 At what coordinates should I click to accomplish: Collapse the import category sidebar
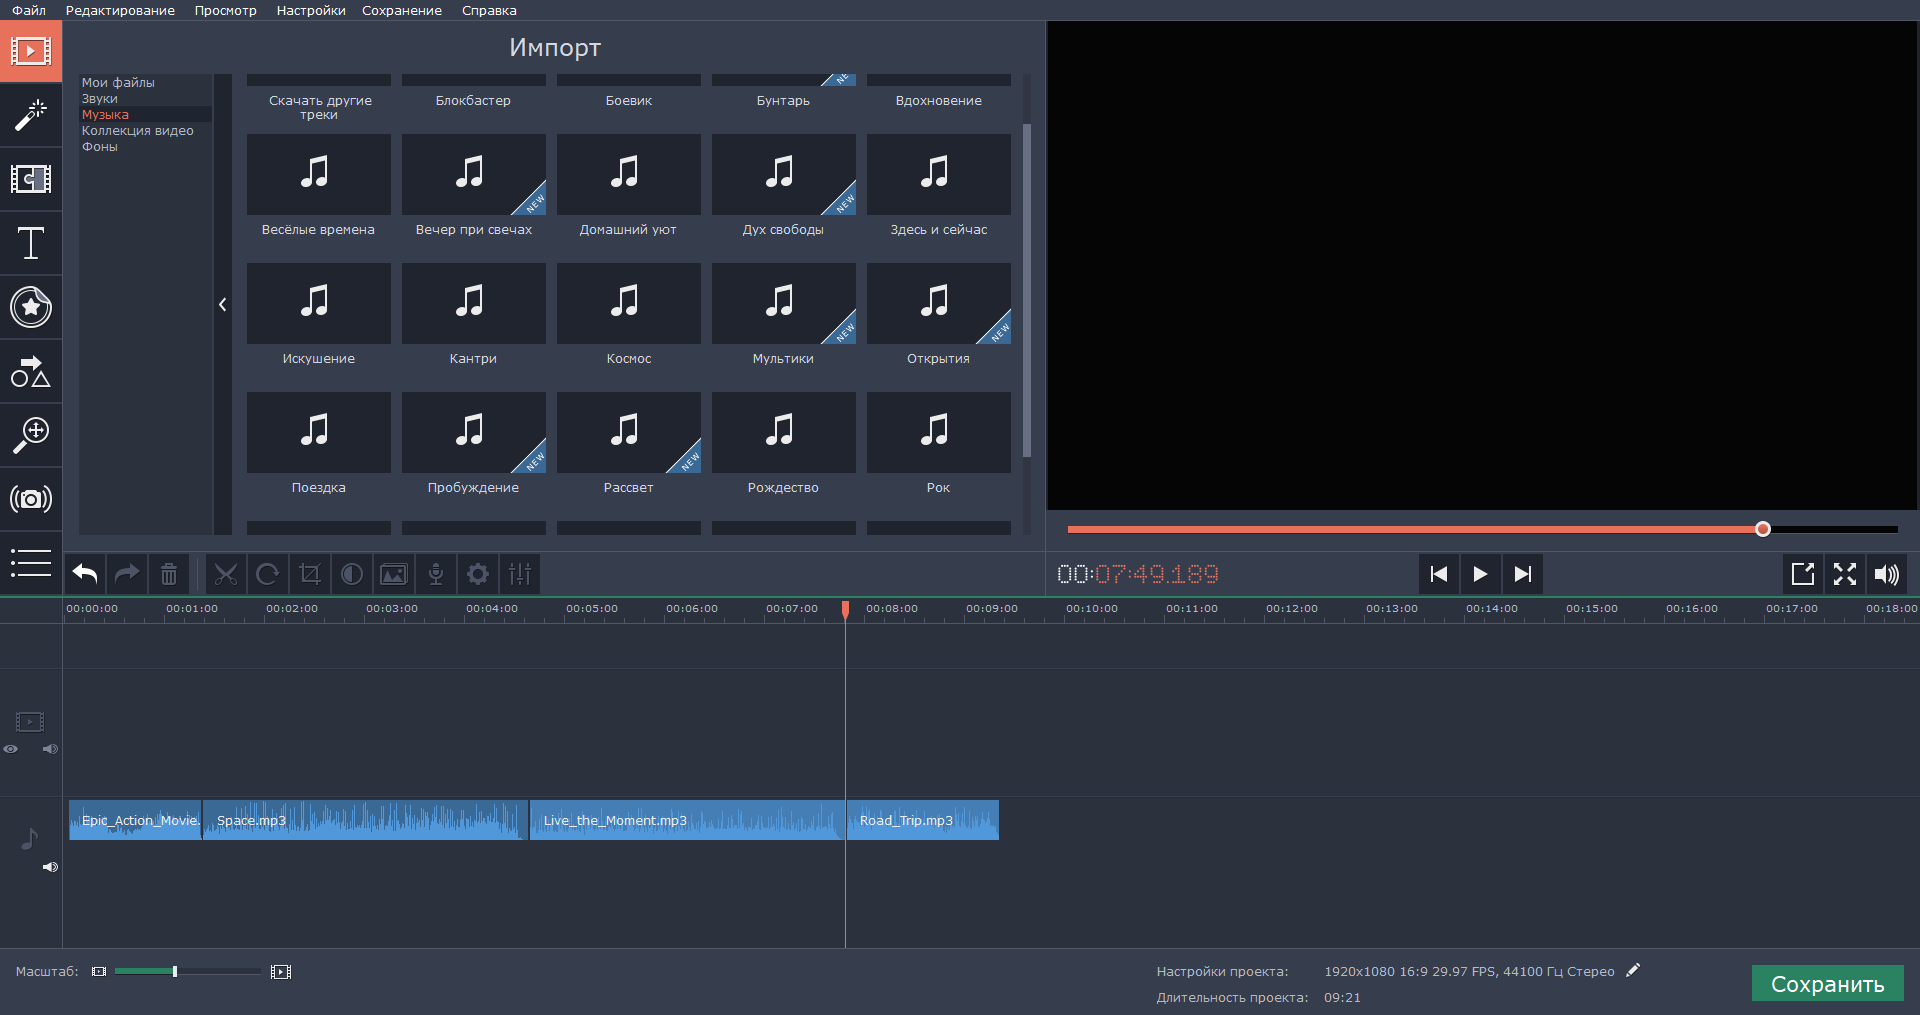pyautogui.click(x=223, y=304)
